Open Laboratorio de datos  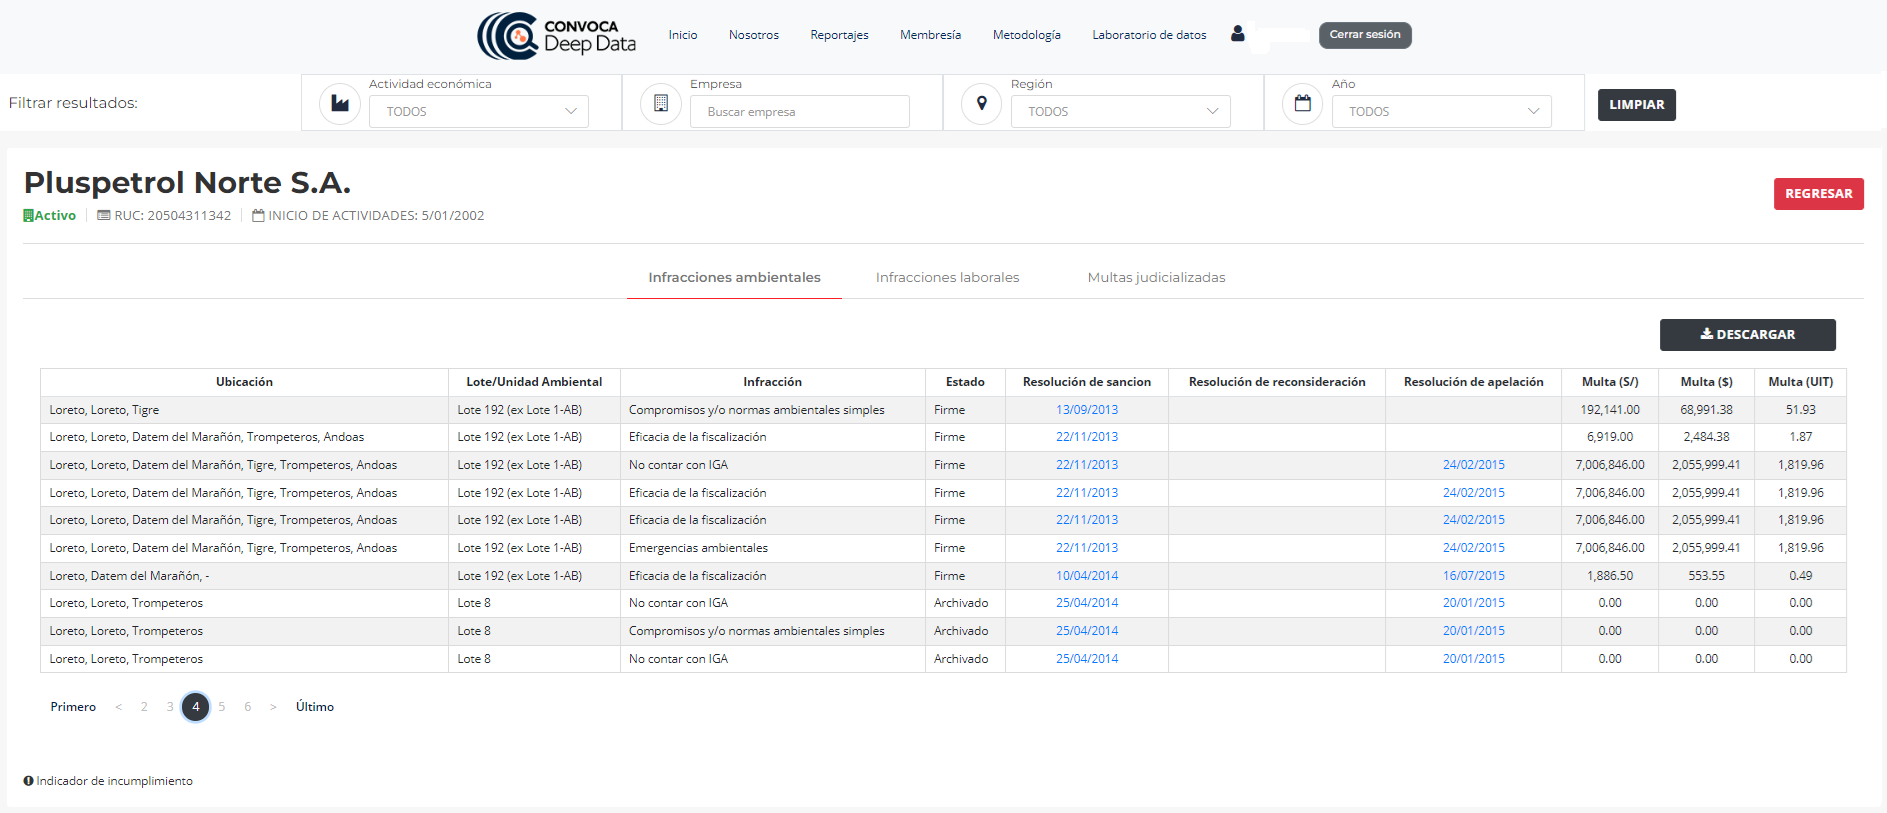[1149, 35]
